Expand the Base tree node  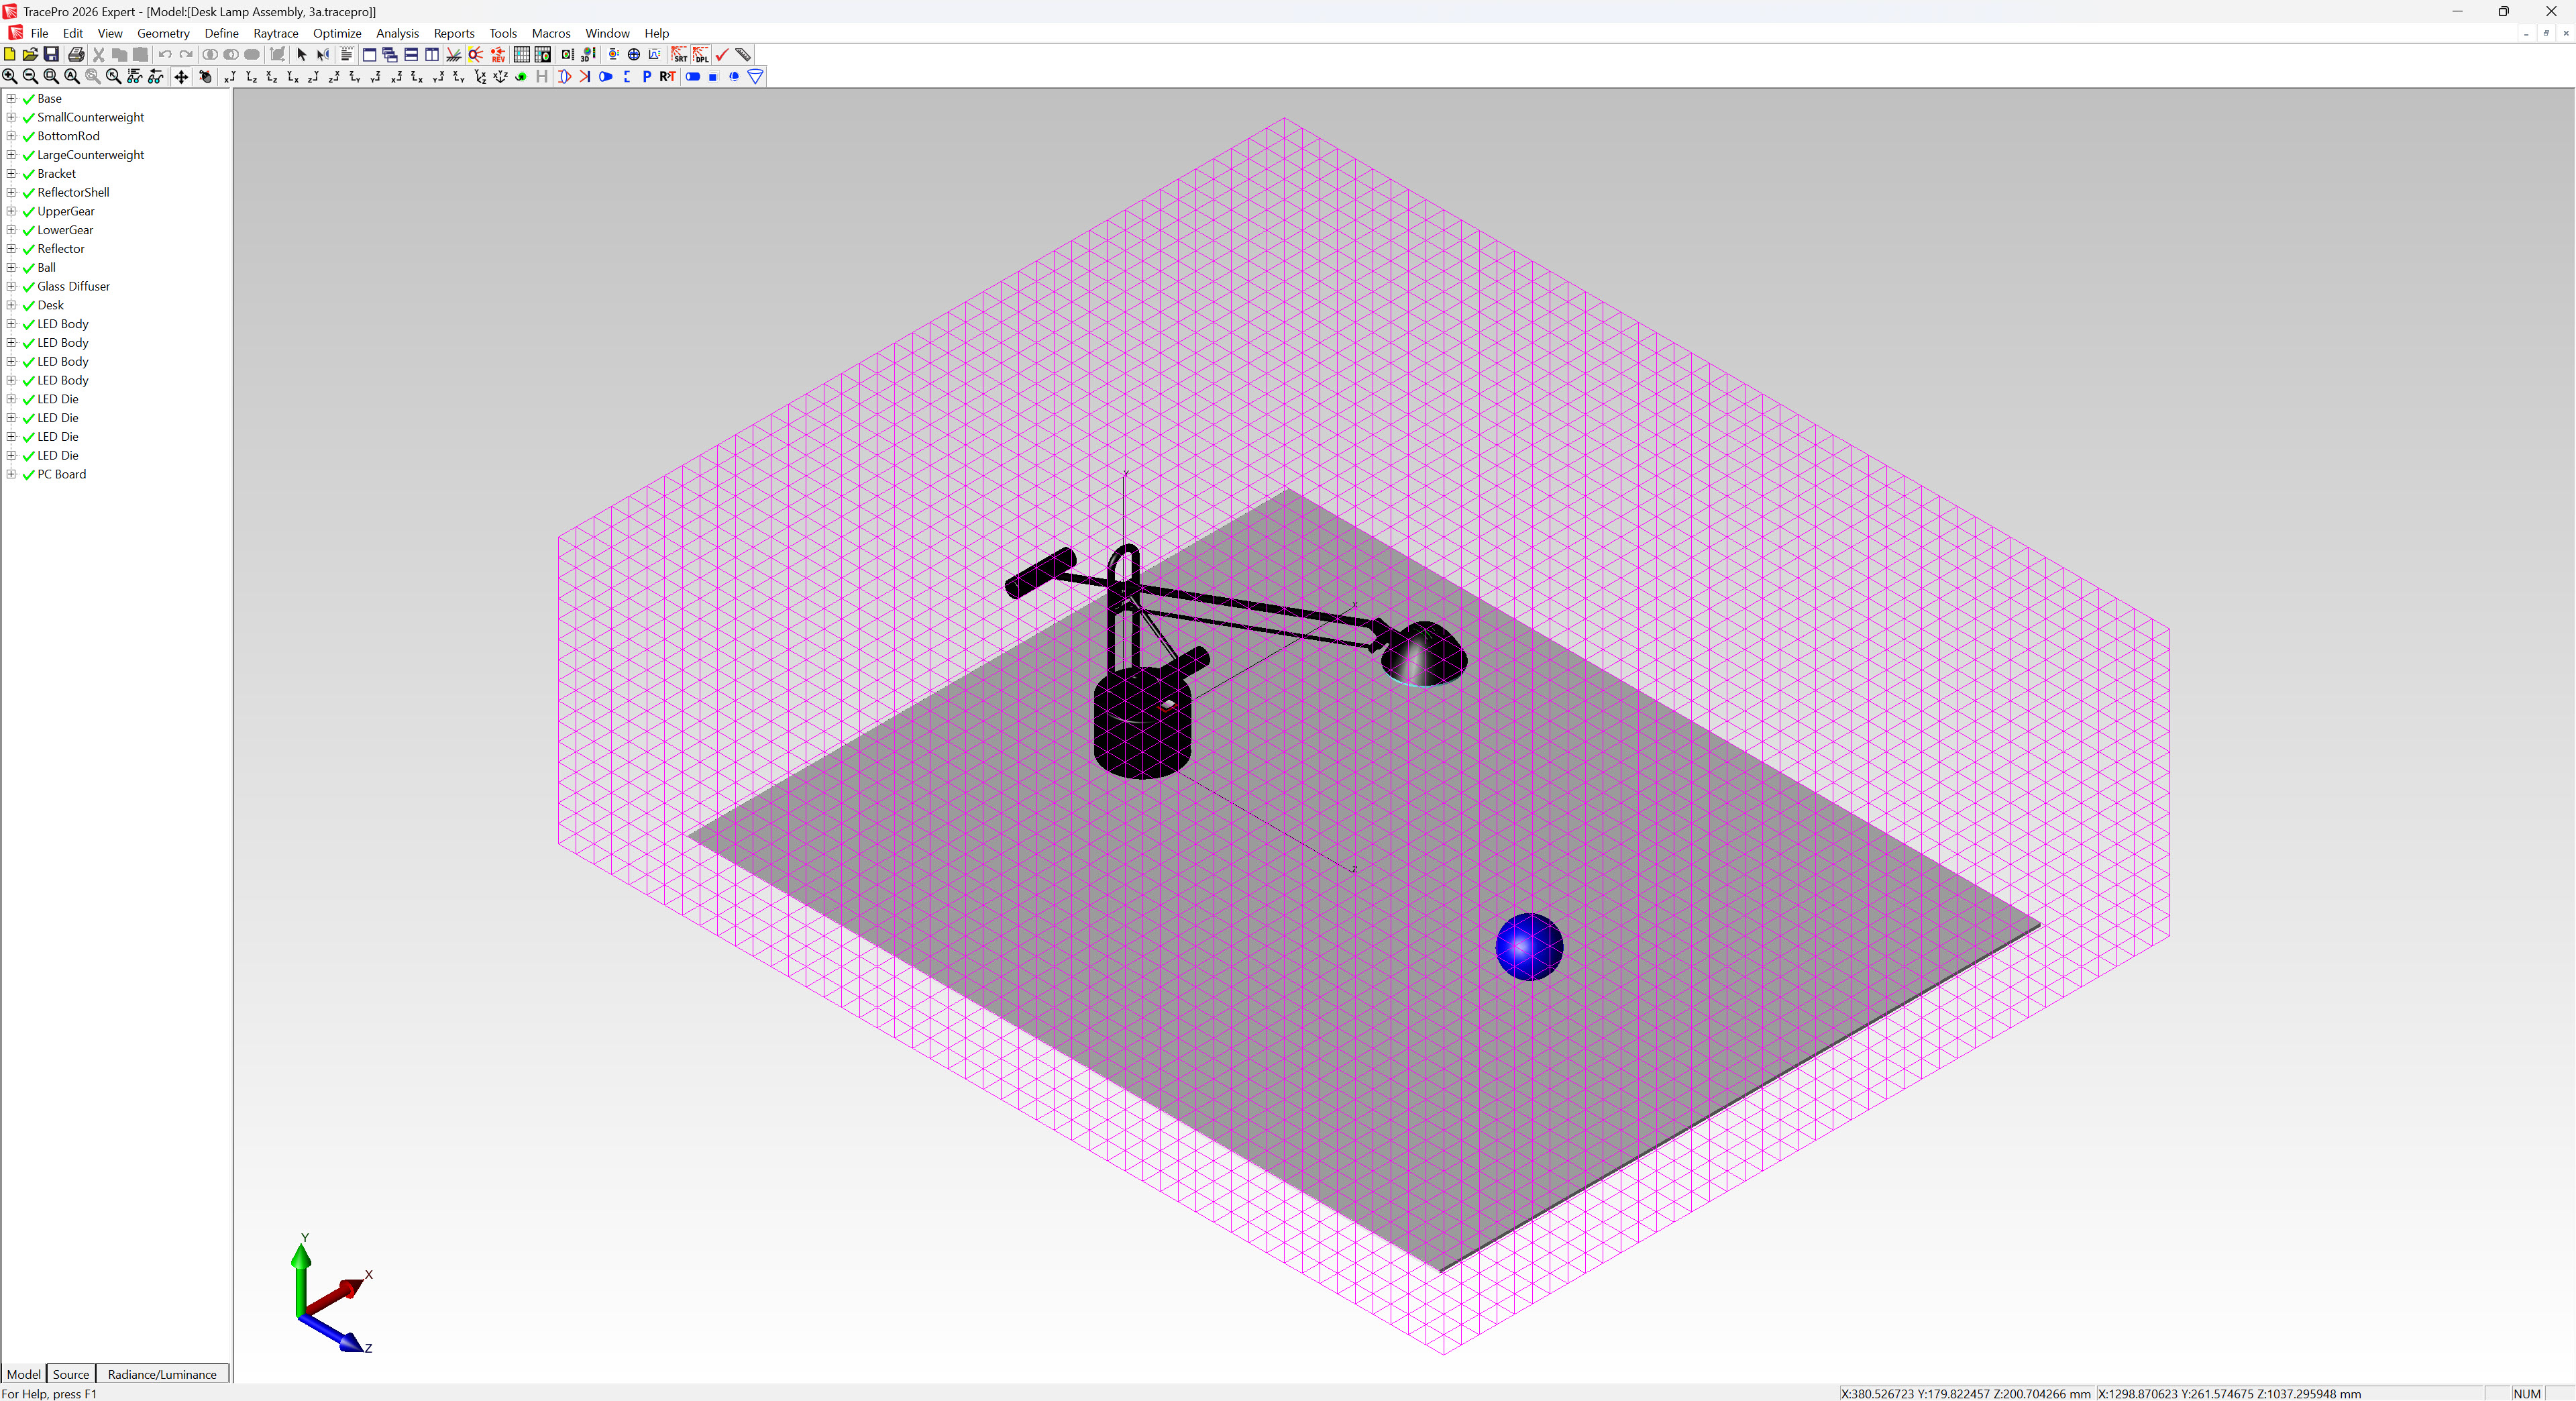(11, 98)
